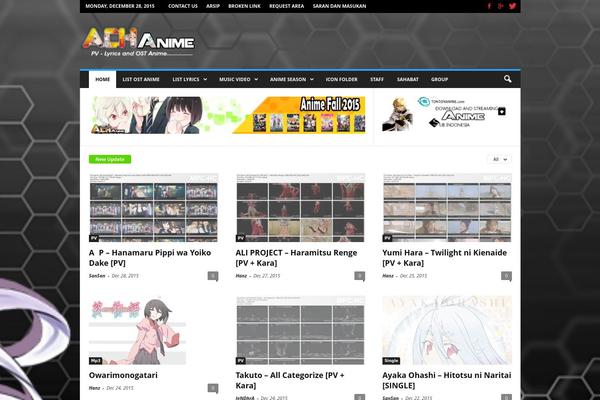The image size is (600, 400).
Task: Expand the List Lyrics dropdown menu
Action: 189,79
